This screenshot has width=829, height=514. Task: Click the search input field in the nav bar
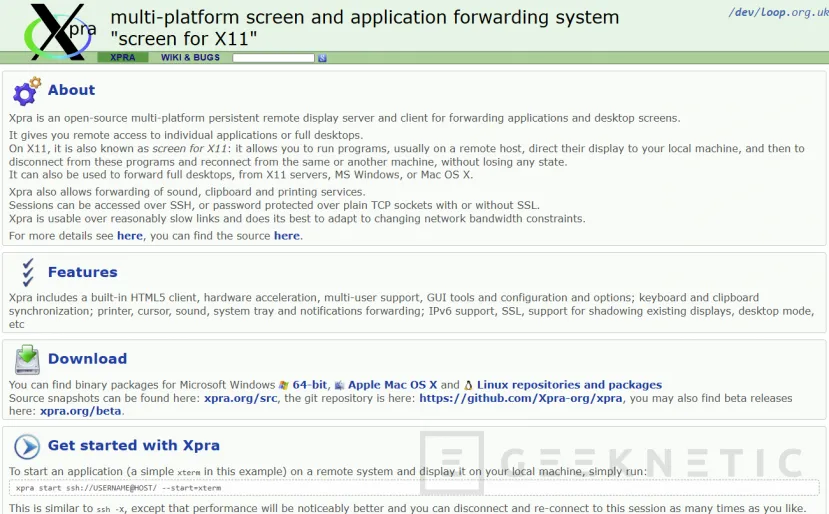pyautogui.click(x=273, y=58)
